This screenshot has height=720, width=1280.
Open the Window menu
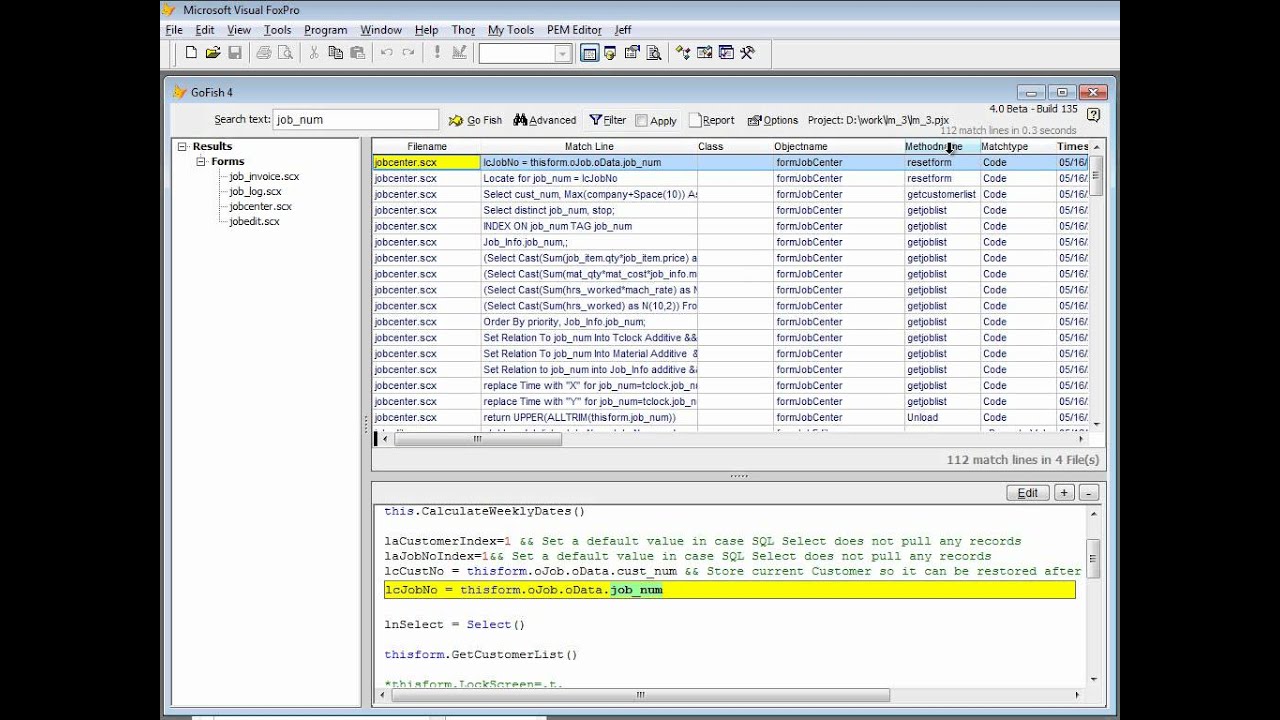click(381, 30)
